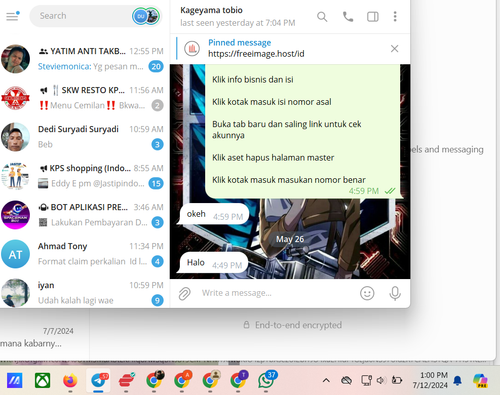Open KPS shopping (Indo... channel

[85, 176]
